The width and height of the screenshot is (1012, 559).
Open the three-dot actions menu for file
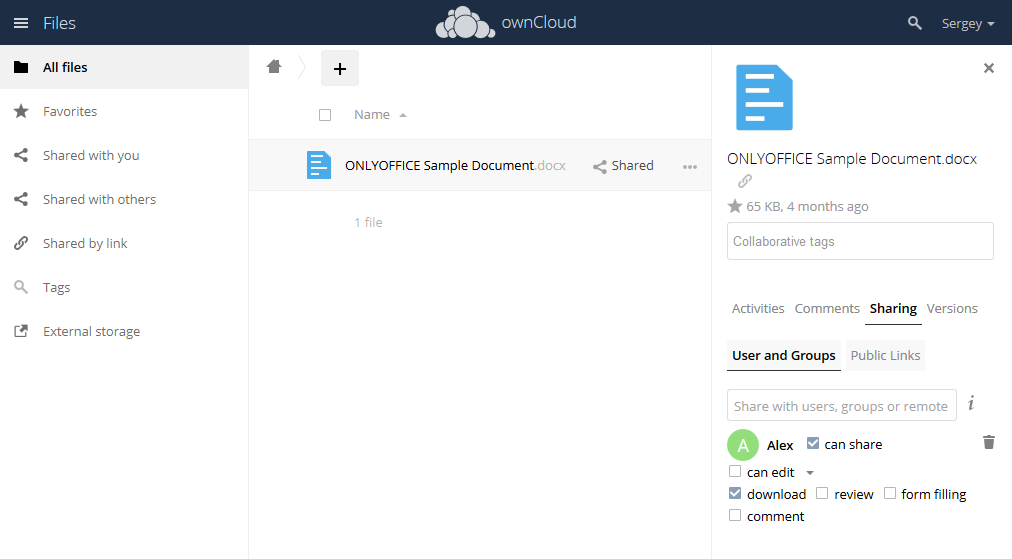[x=690, y=167]
